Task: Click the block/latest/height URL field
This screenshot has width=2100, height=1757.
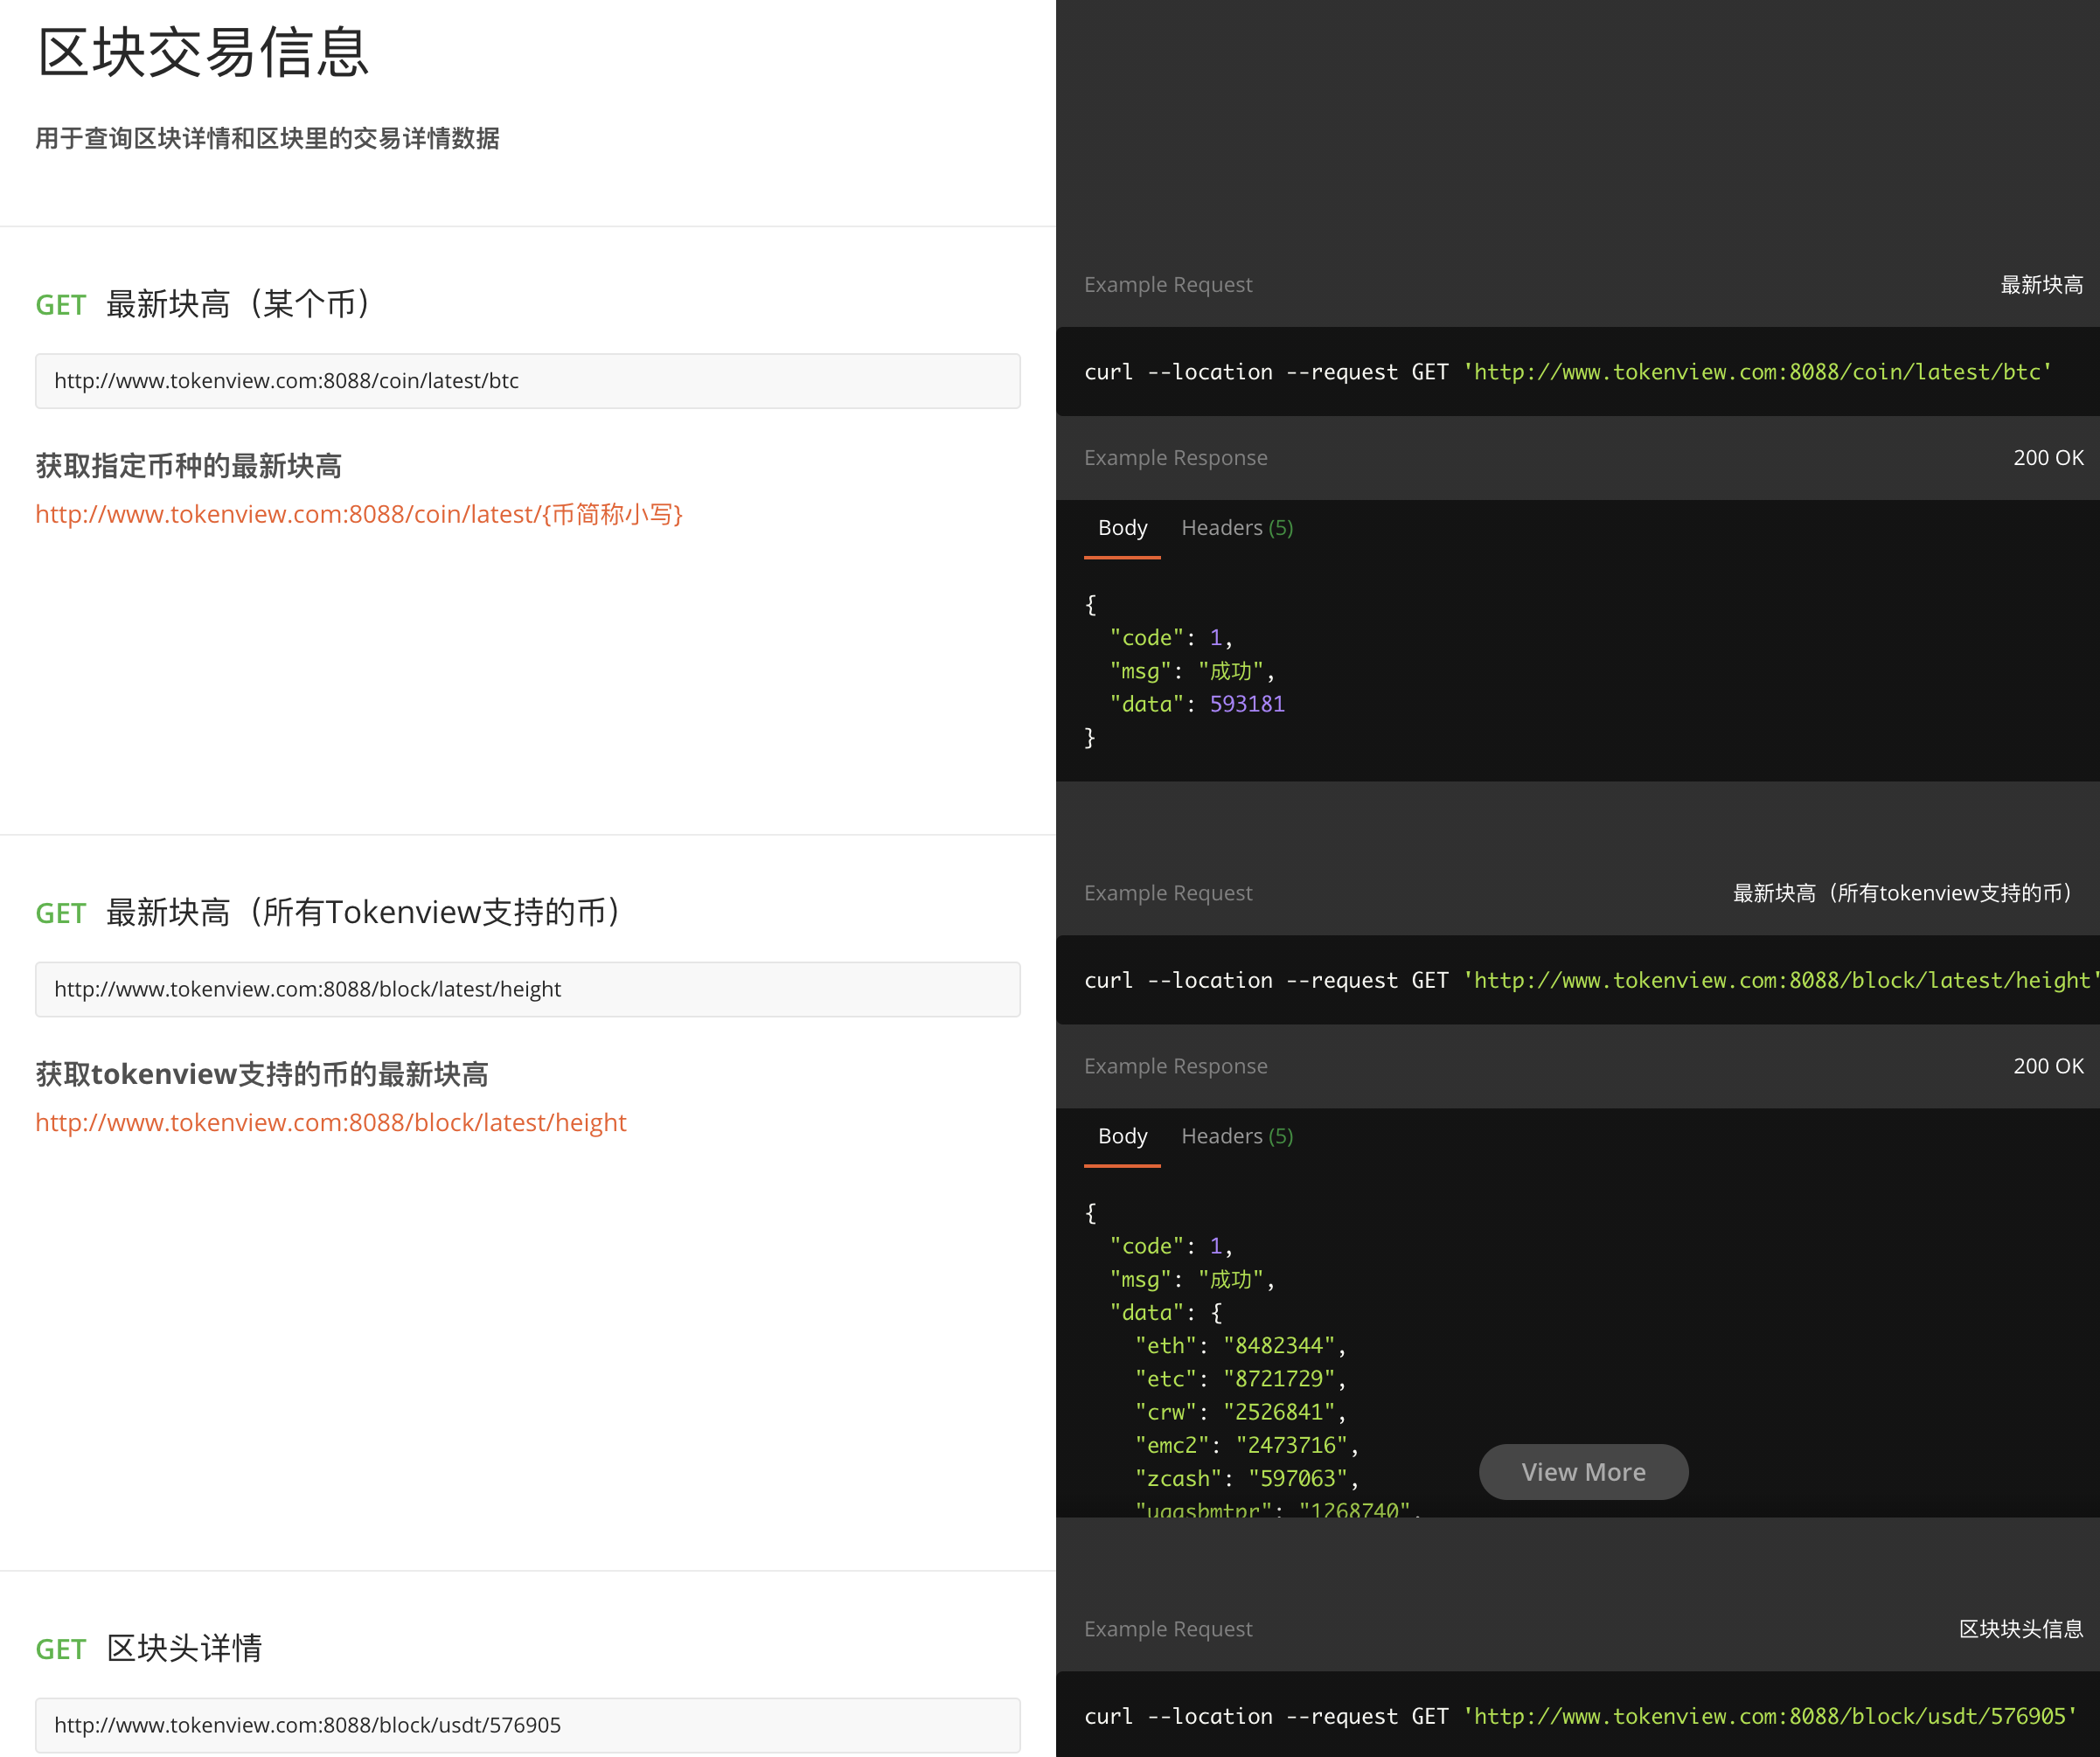Action: tap(528, 989)
